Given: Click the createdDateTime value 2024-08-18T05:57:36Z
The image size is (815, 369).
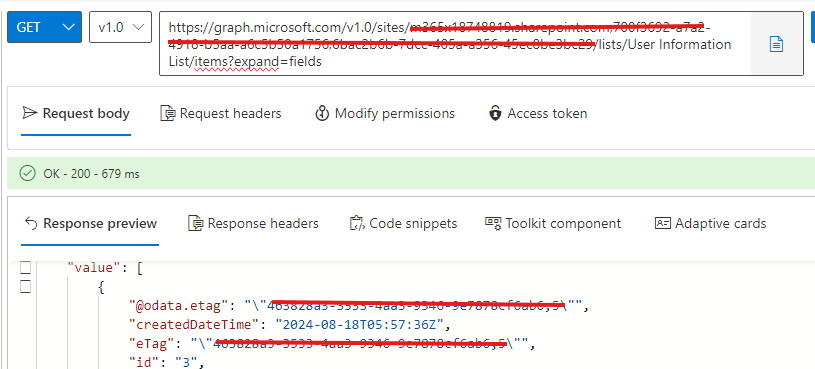Looking at the screenshot, I should coord(359,325).
